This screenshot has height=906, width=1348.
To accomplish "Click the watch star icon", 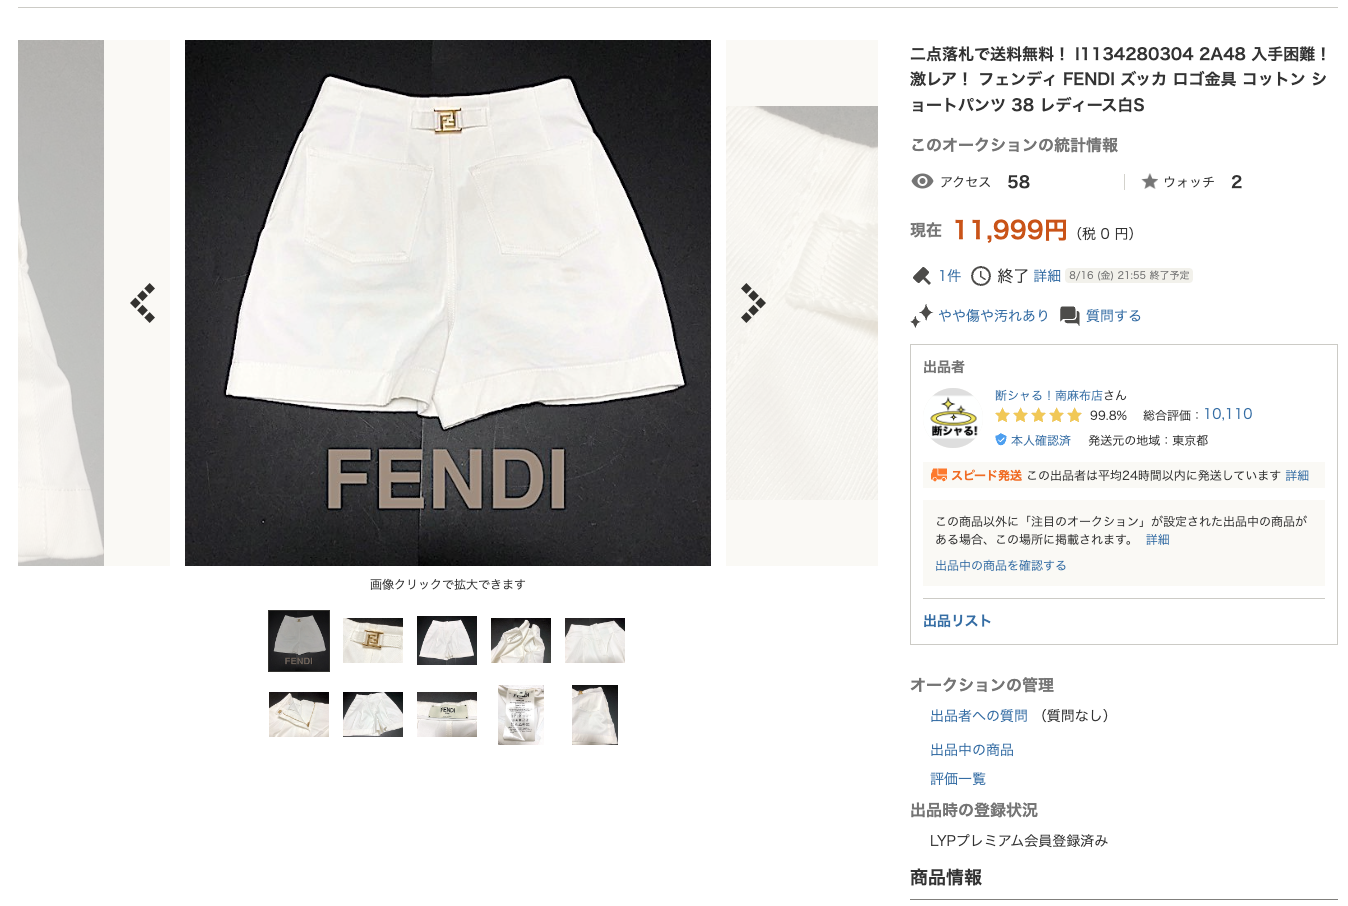I will click(x=1150, y=181).
